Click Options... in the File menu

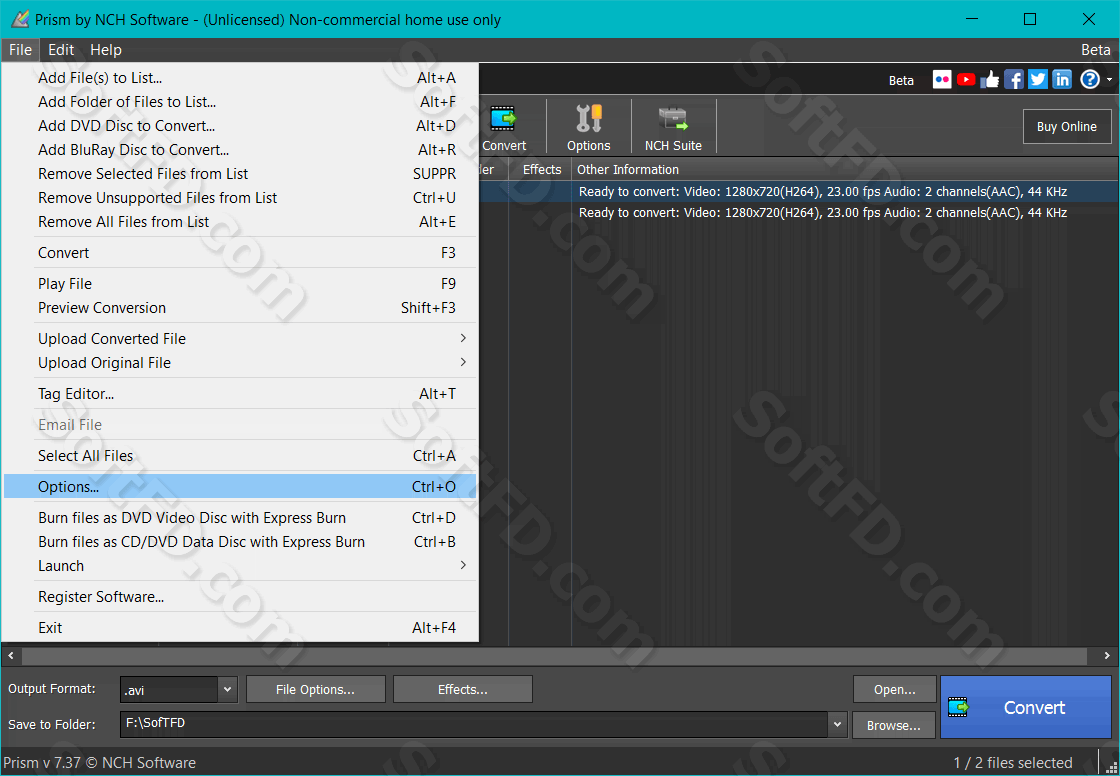tap(239, 487)
